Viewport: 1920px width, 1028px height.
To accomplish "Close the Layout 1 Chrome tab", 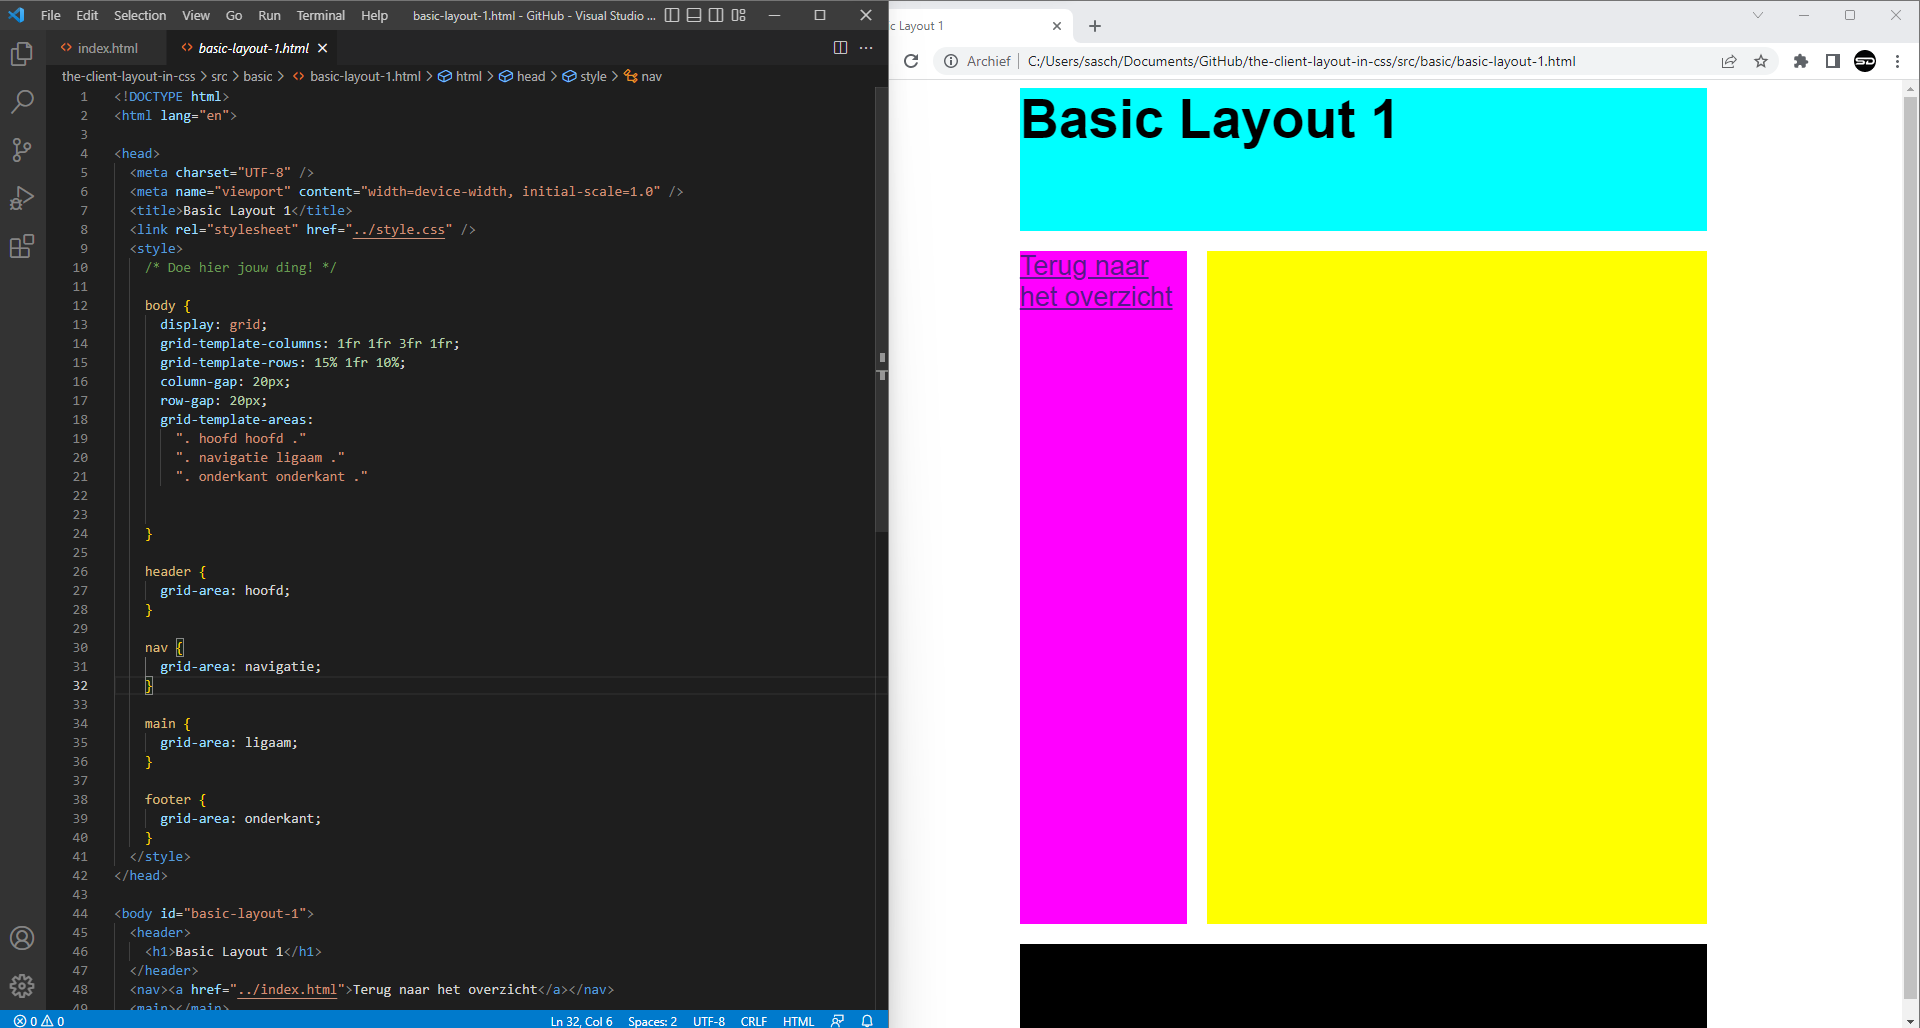I will (1057, 26).
